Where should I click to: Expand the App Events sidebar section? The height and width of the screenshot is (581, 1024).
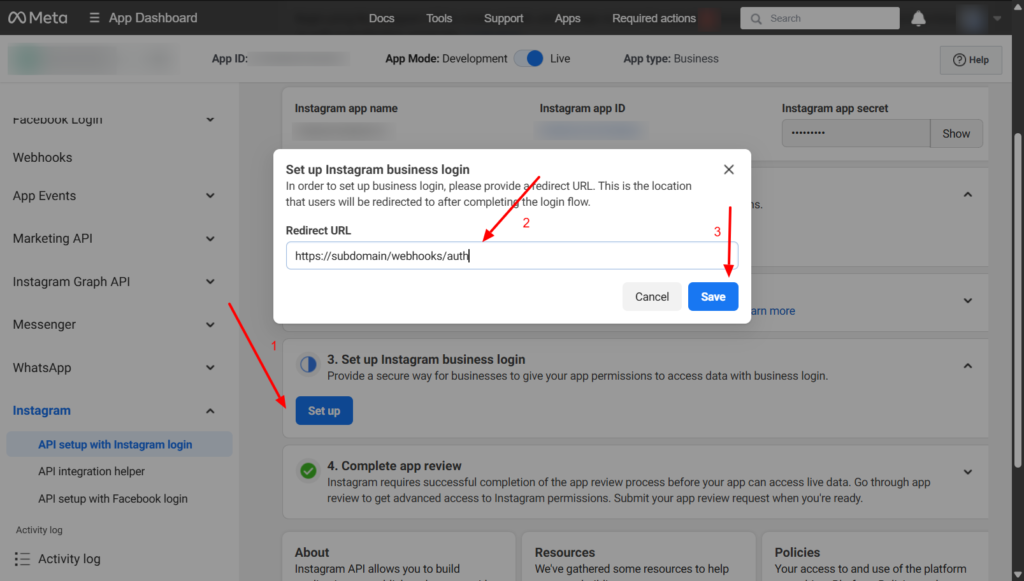pyautogui.click(x=210, y=196)
